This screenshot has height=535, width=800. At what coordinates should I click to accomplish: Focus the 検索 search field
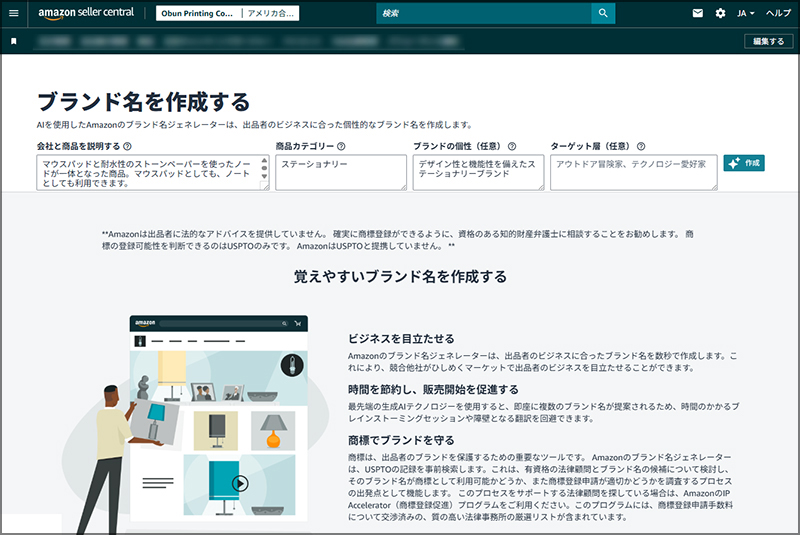(x=484, y=13)
